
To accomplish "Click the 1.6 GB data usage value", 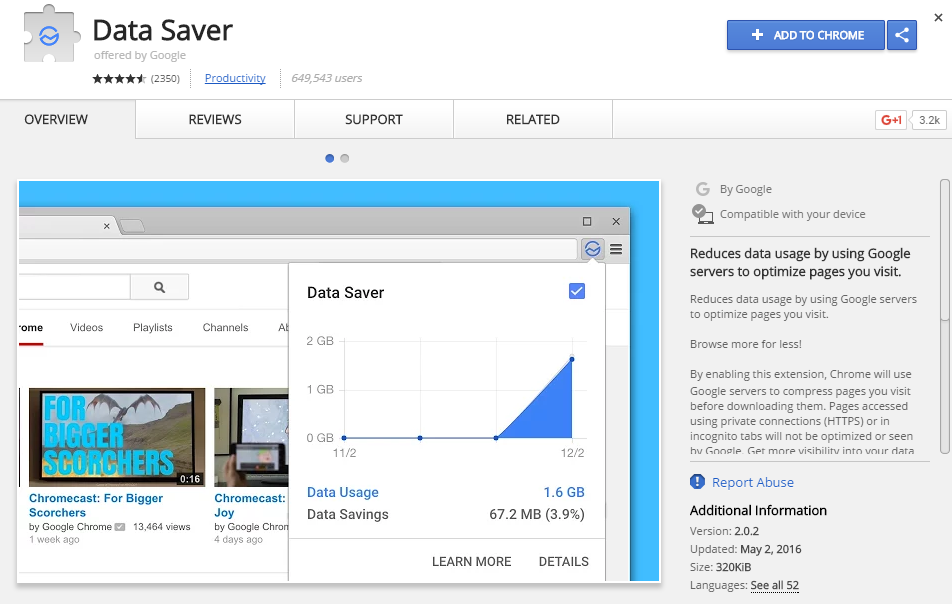I will click(564, 492).
